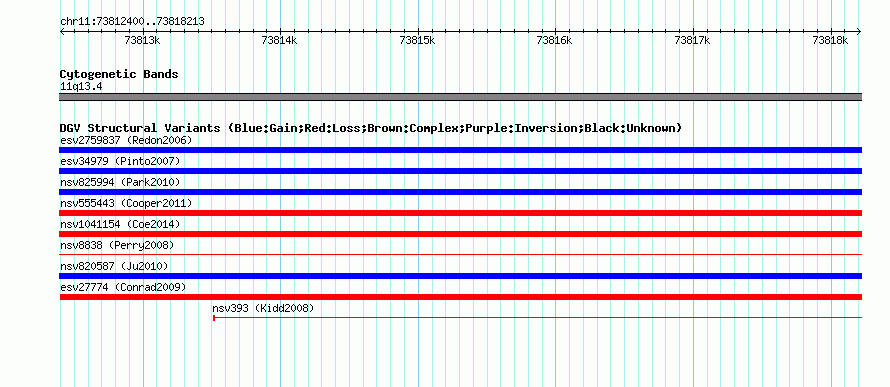
Task: Click the 73817k ruler tick label
Action: pos(692,40)
